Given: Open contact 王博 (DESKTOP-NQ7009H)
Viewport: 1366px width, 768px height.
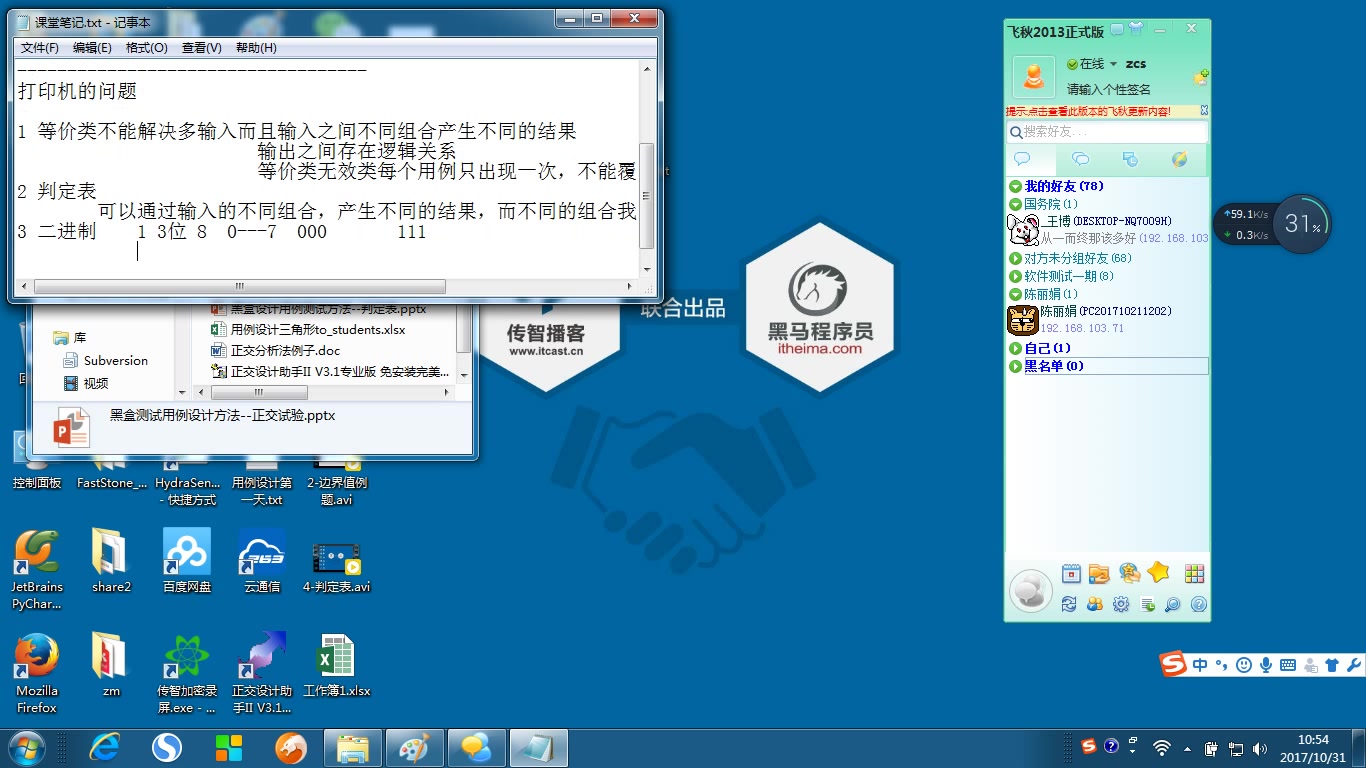Looking at the screenshot, I should (x=1108, y=229).
